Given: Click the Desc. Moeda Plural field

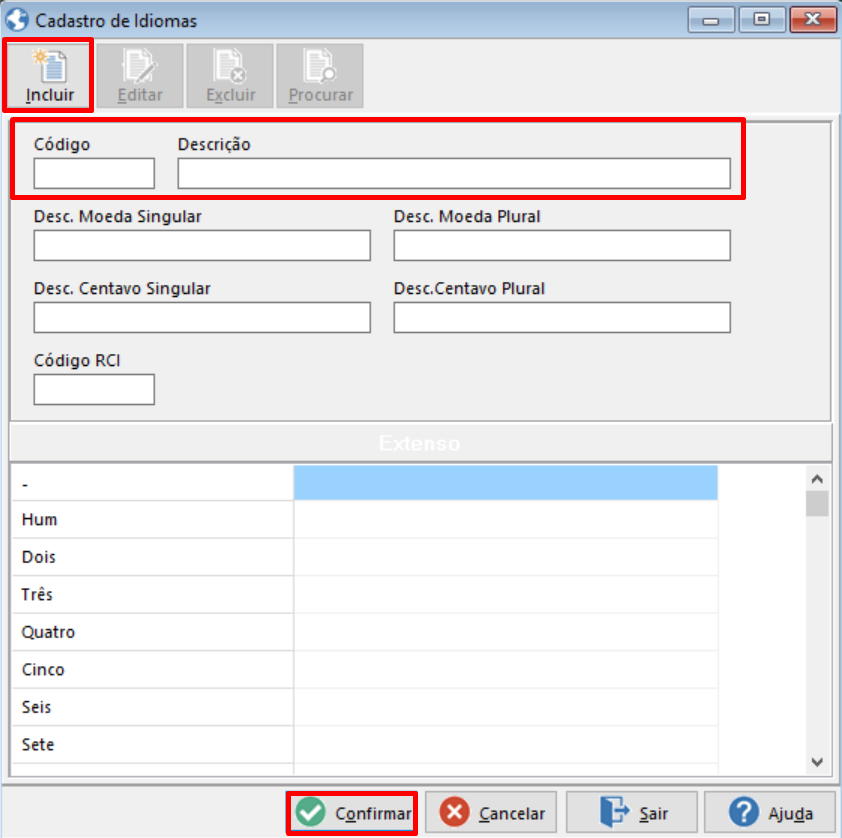Looking at the screenshot, I should click(562, 245).
